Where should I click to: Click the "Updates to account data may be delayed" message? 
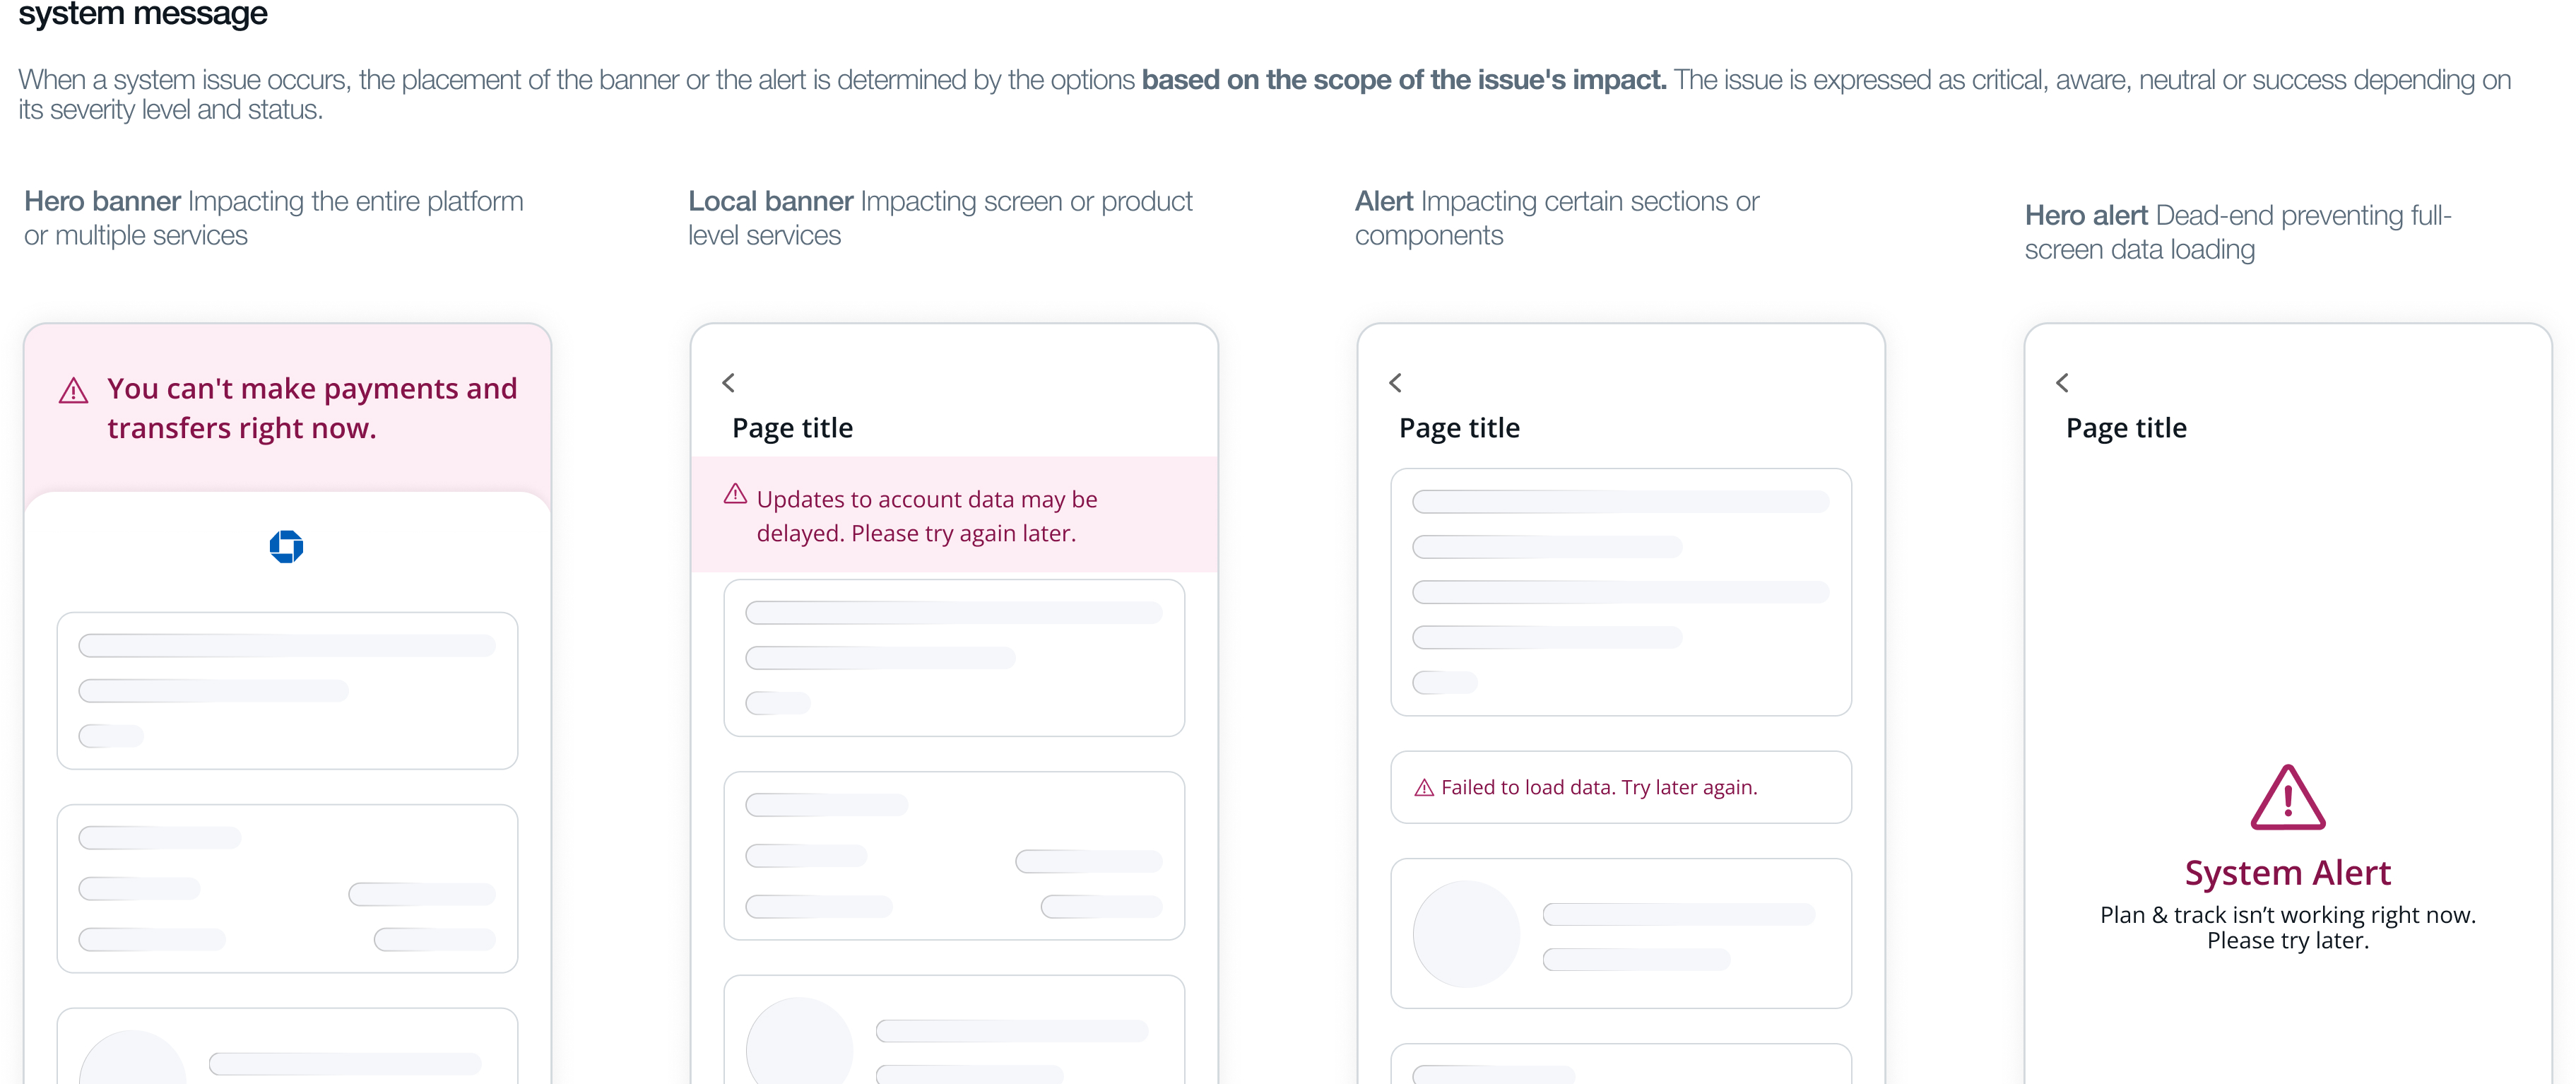click(x=926, y=516)
